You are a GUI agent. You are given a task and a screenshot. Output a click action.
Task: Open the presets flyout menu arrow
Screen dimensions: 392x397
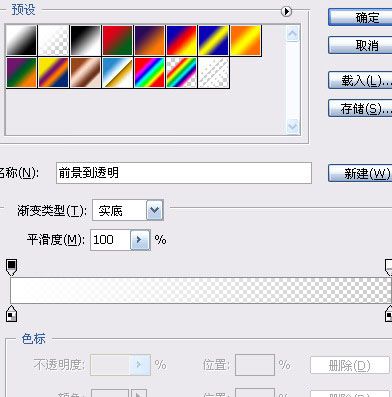pyautogui.click(x=286, y=12)
